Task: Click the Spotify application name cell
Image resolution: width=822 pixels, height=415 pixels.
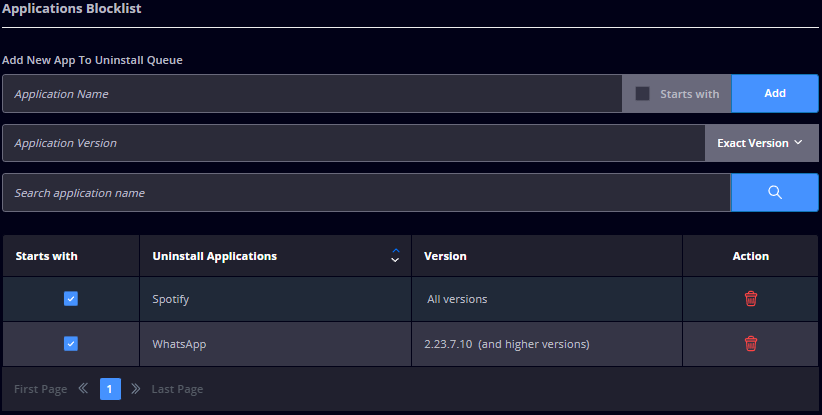Action: (x=275, y=299)
